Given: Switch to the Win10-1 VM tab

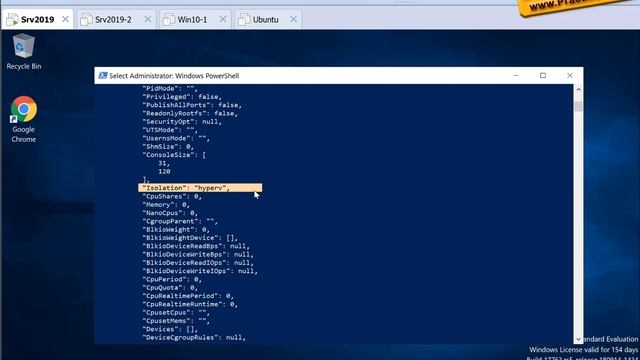Looking at the screenshot, I should 192,19.
